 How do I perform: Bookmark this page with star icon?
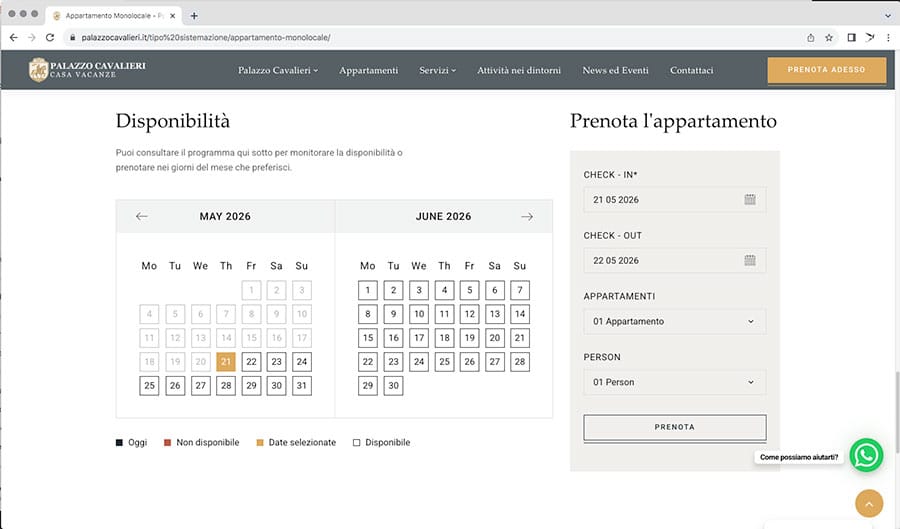click(829, 37)
